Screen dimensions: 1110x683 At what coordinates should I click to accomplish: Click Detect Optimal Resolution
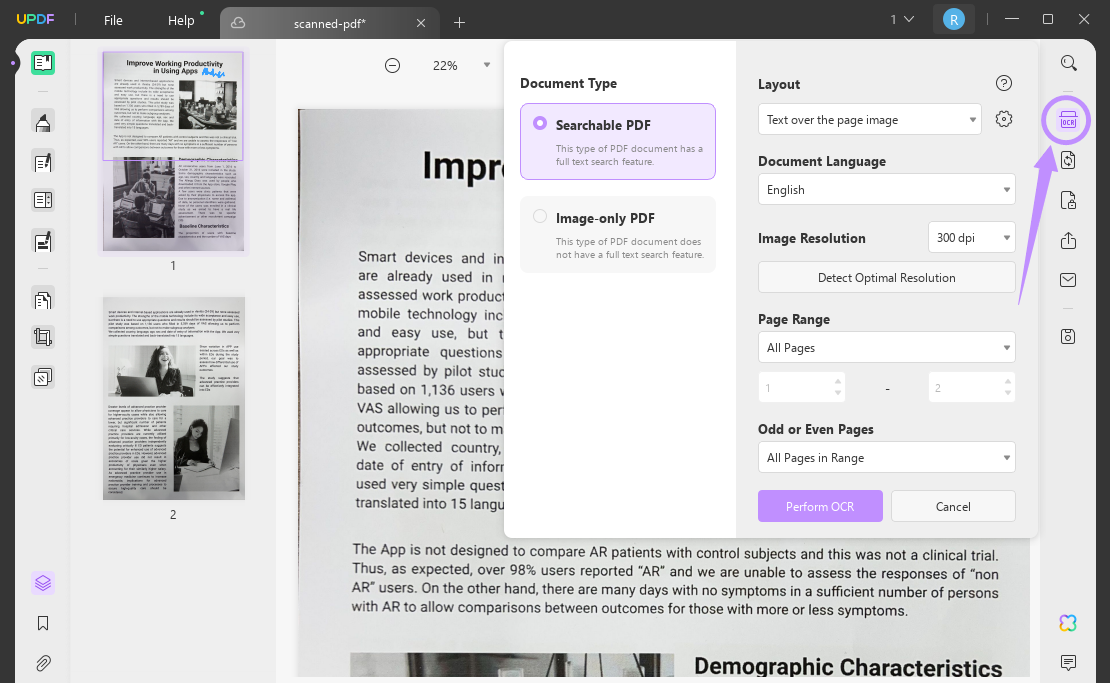click(886, 277)
